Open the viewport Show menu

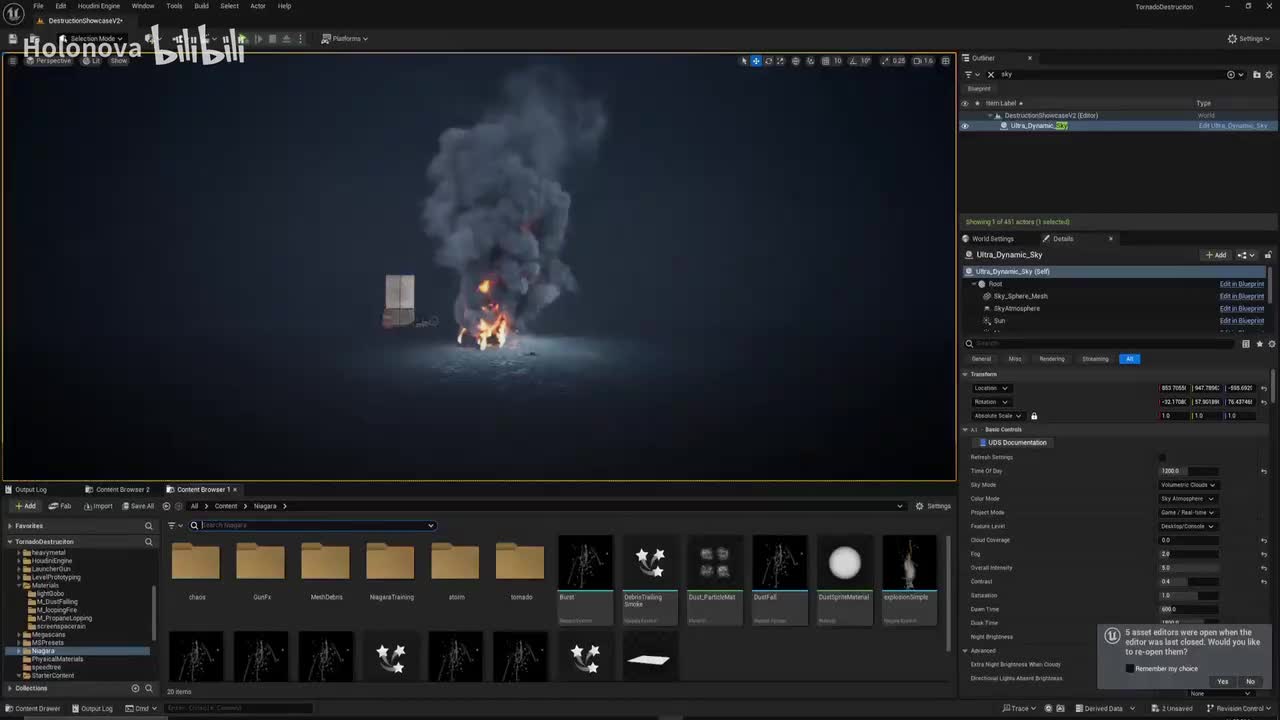pos(119,61)
